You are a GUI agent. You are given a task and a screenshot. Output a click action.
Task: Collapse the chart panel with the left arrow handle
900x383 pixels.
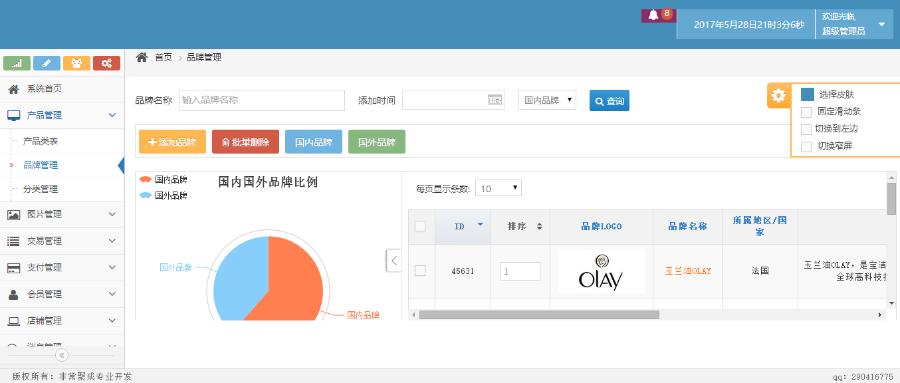pyautogui.click(x=393, y=260)
